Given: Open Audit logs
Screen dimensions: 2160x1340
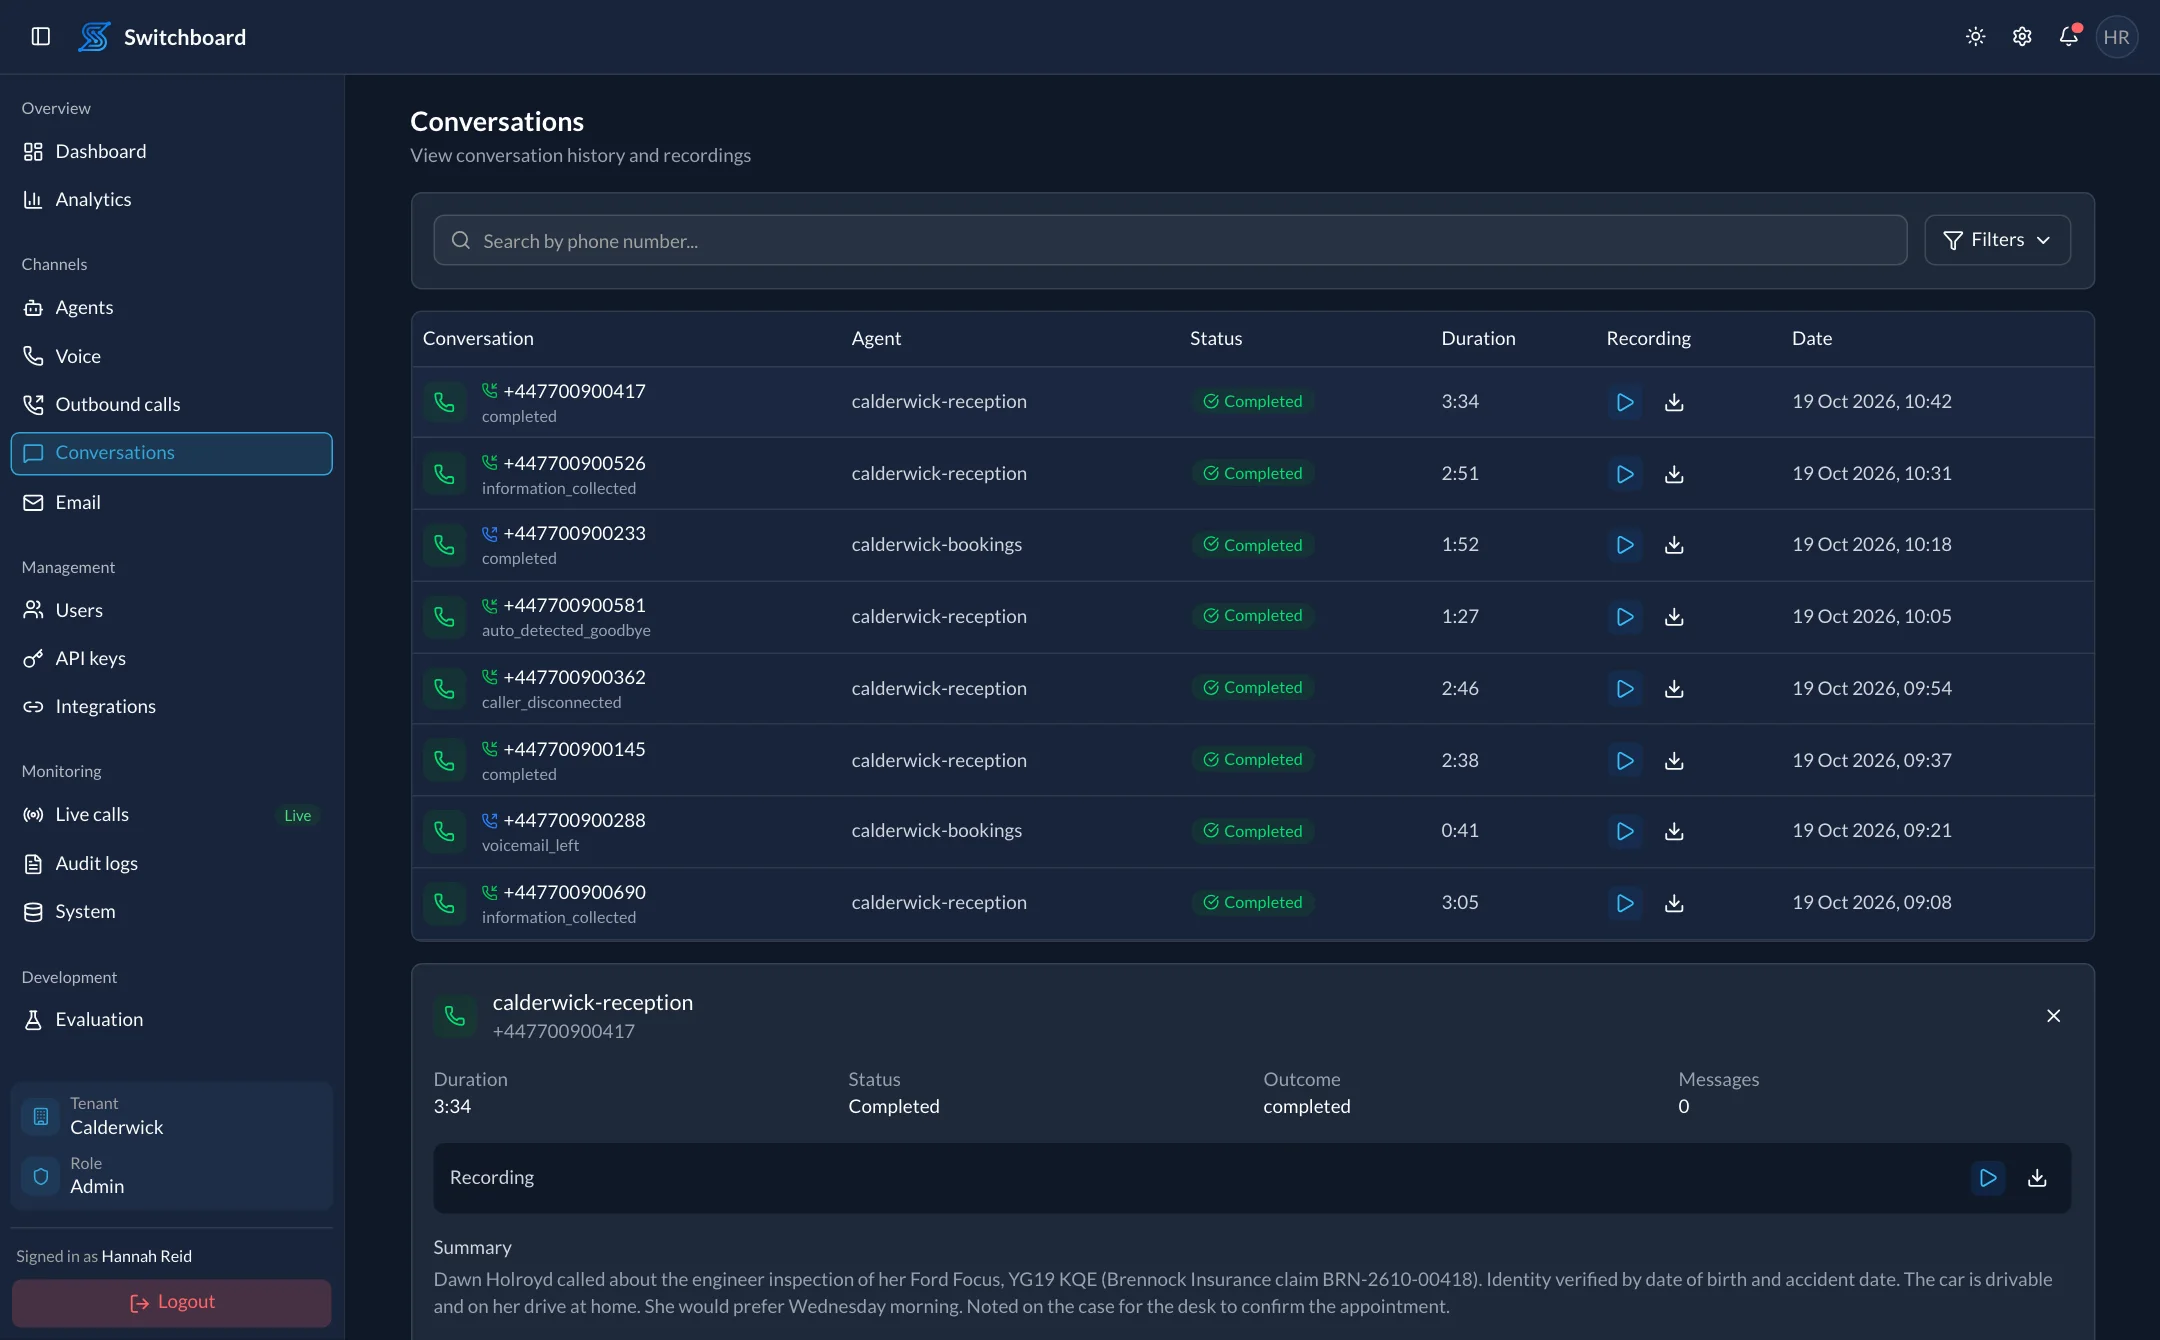Looking at the screenshot, I should pos(171,864).
